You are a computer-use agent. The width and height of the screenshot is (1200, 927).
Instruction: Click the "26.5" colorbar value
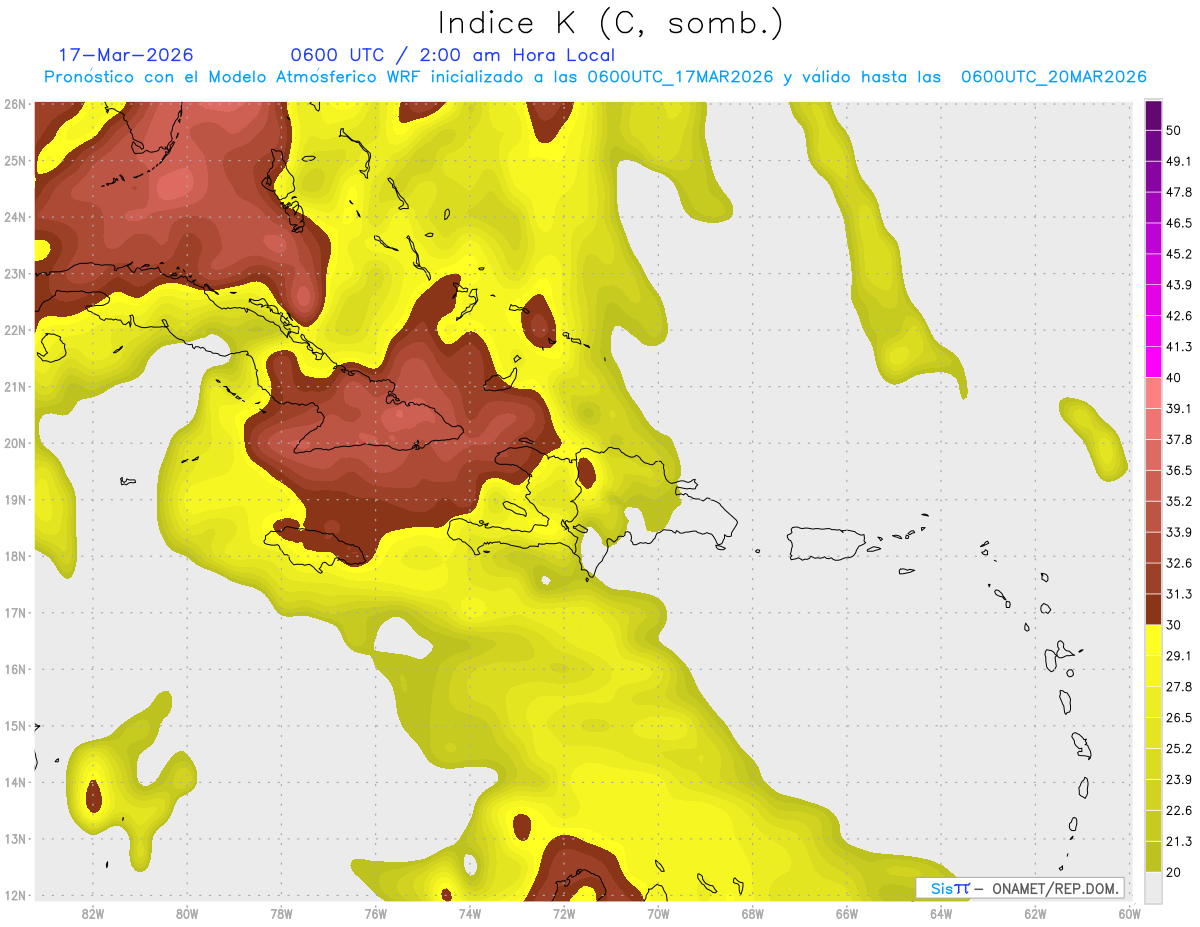click(1179, 718)
